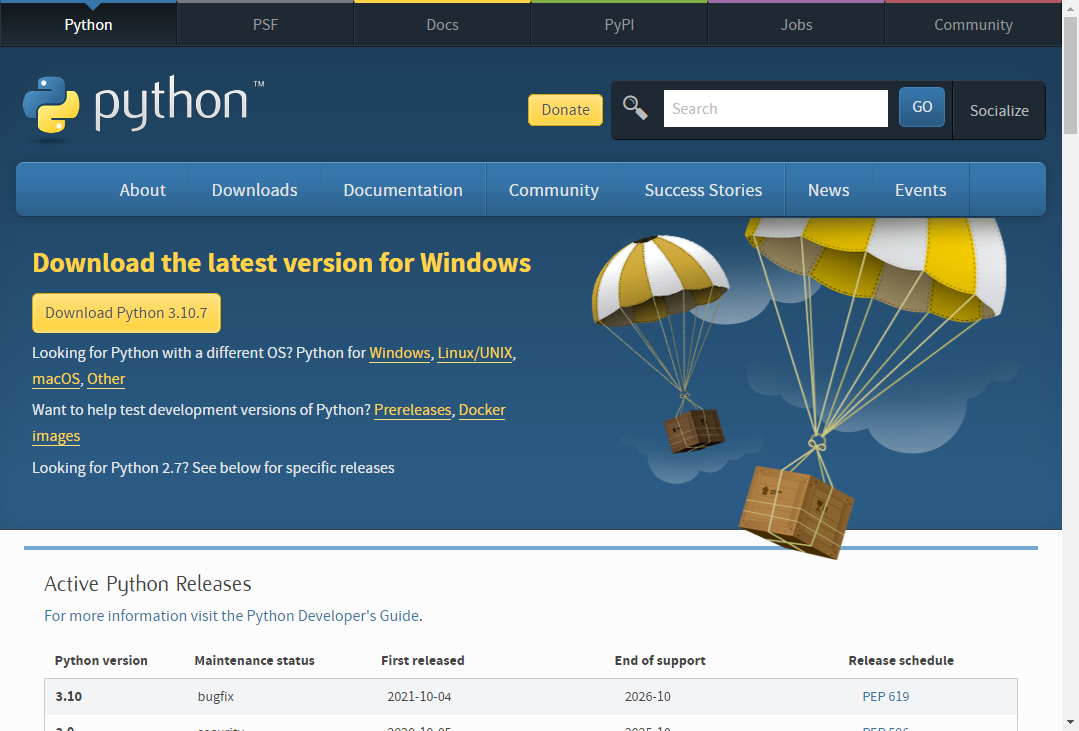Image resolution: width=1079 pixels, height=731 pixels.
Task: Open the PEP 619 release schedule link
Action: [x=886, y=697]
